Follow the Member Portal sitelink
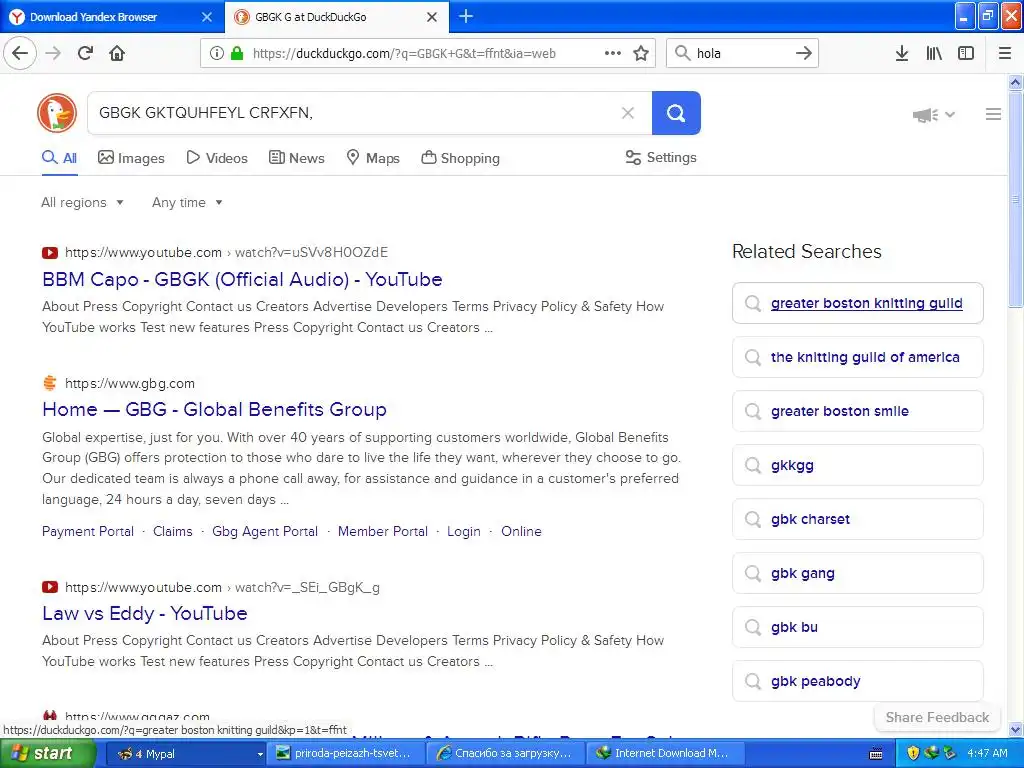 (383, 532)
